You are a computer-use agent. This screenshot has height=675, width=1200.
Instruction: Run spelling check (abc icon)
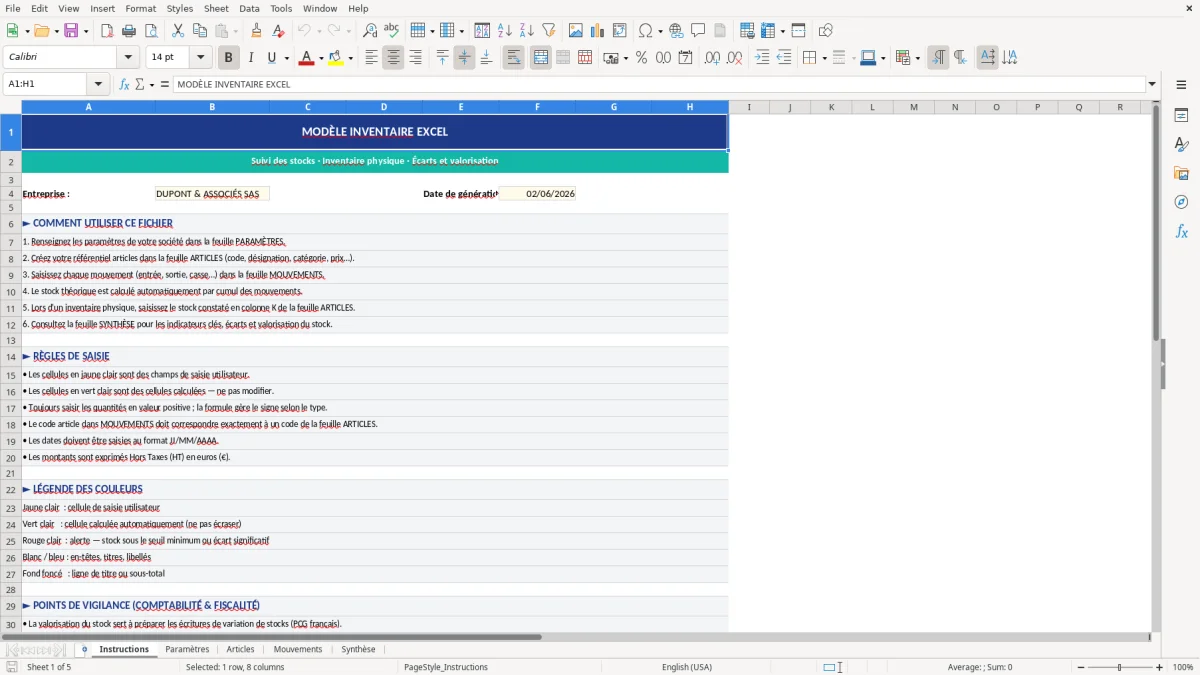pyautogui.click(x=391, y=31)
